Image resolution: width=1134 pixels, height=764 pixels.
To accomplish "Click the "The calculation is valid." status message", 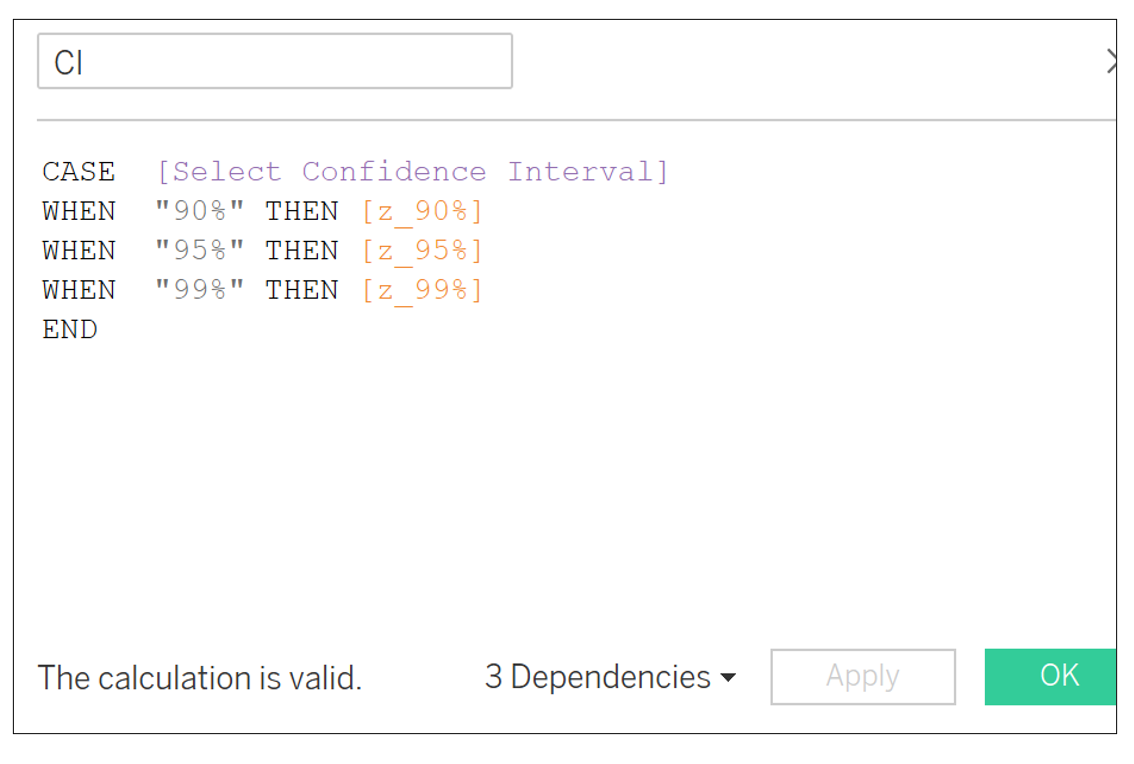I will point(200,678).
